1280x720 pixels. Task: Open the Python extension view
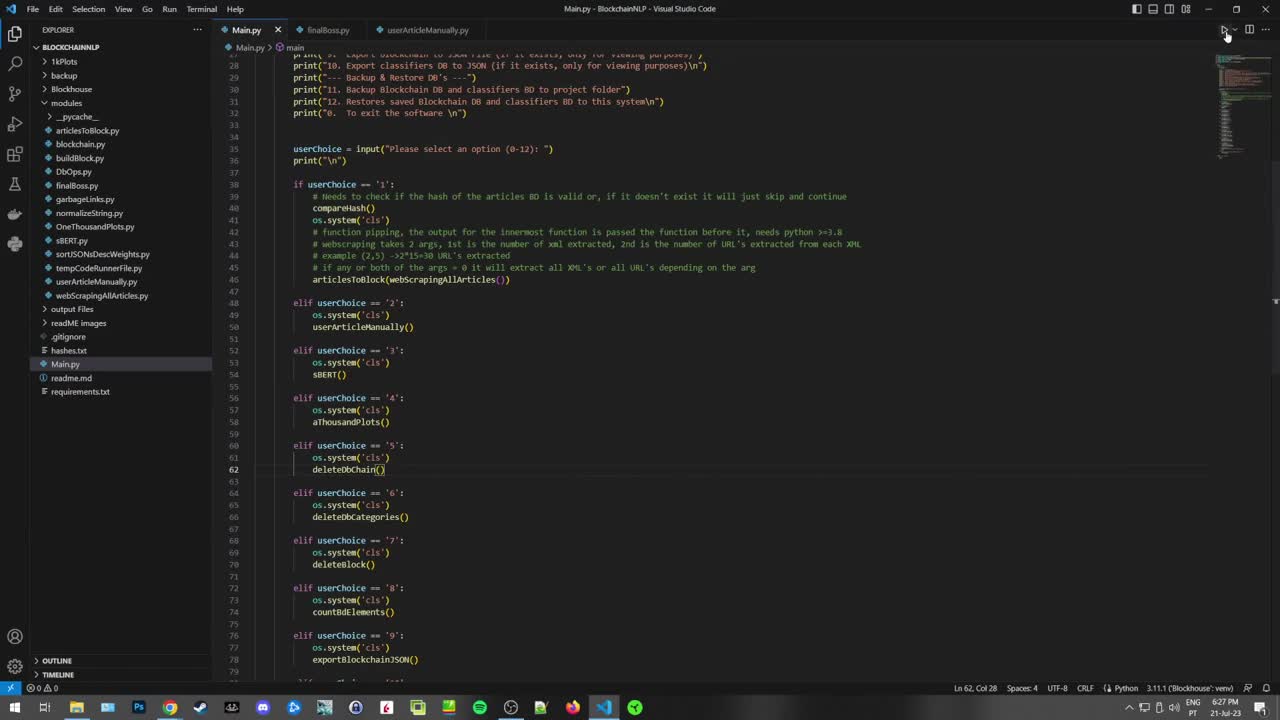(15, 244)
